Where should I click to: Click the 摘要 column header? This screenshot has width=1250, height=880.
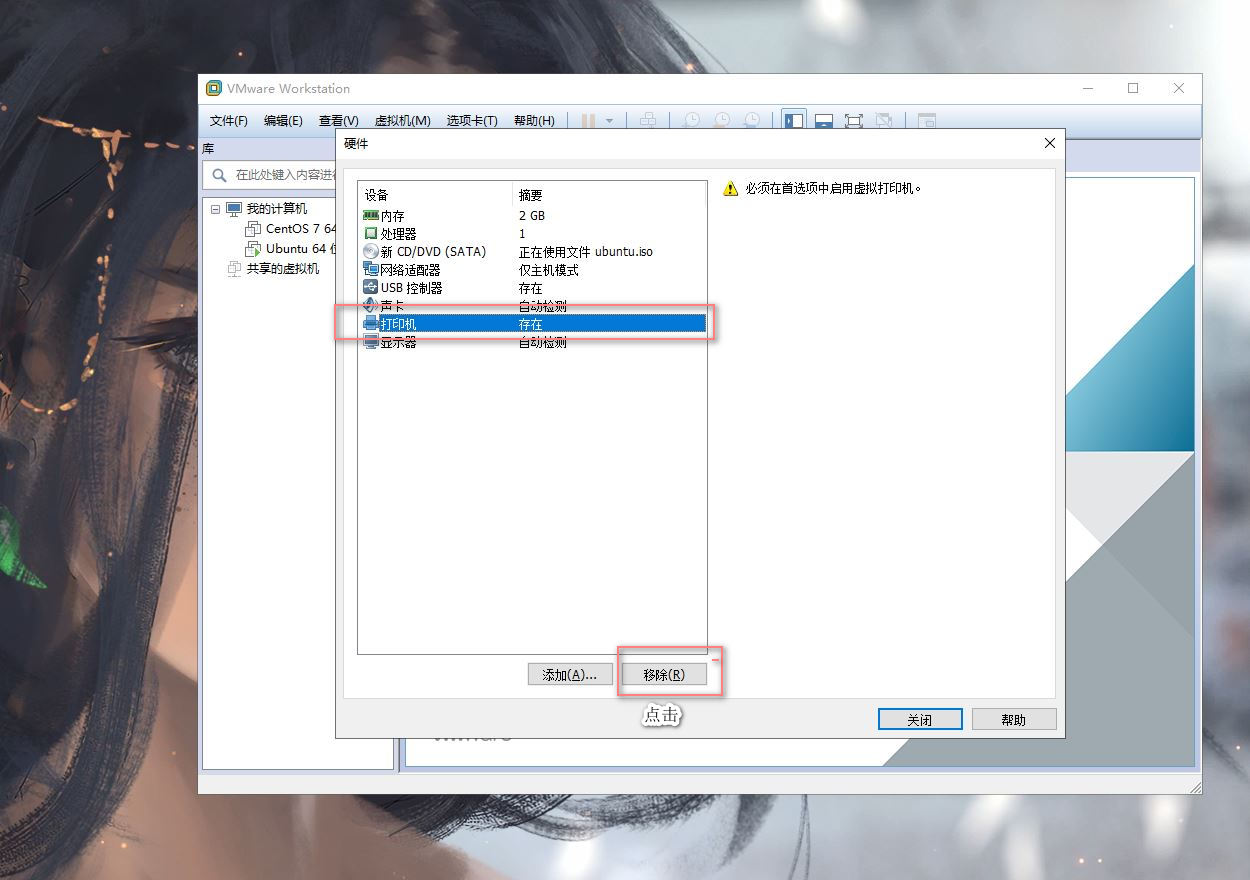[609, 195]
